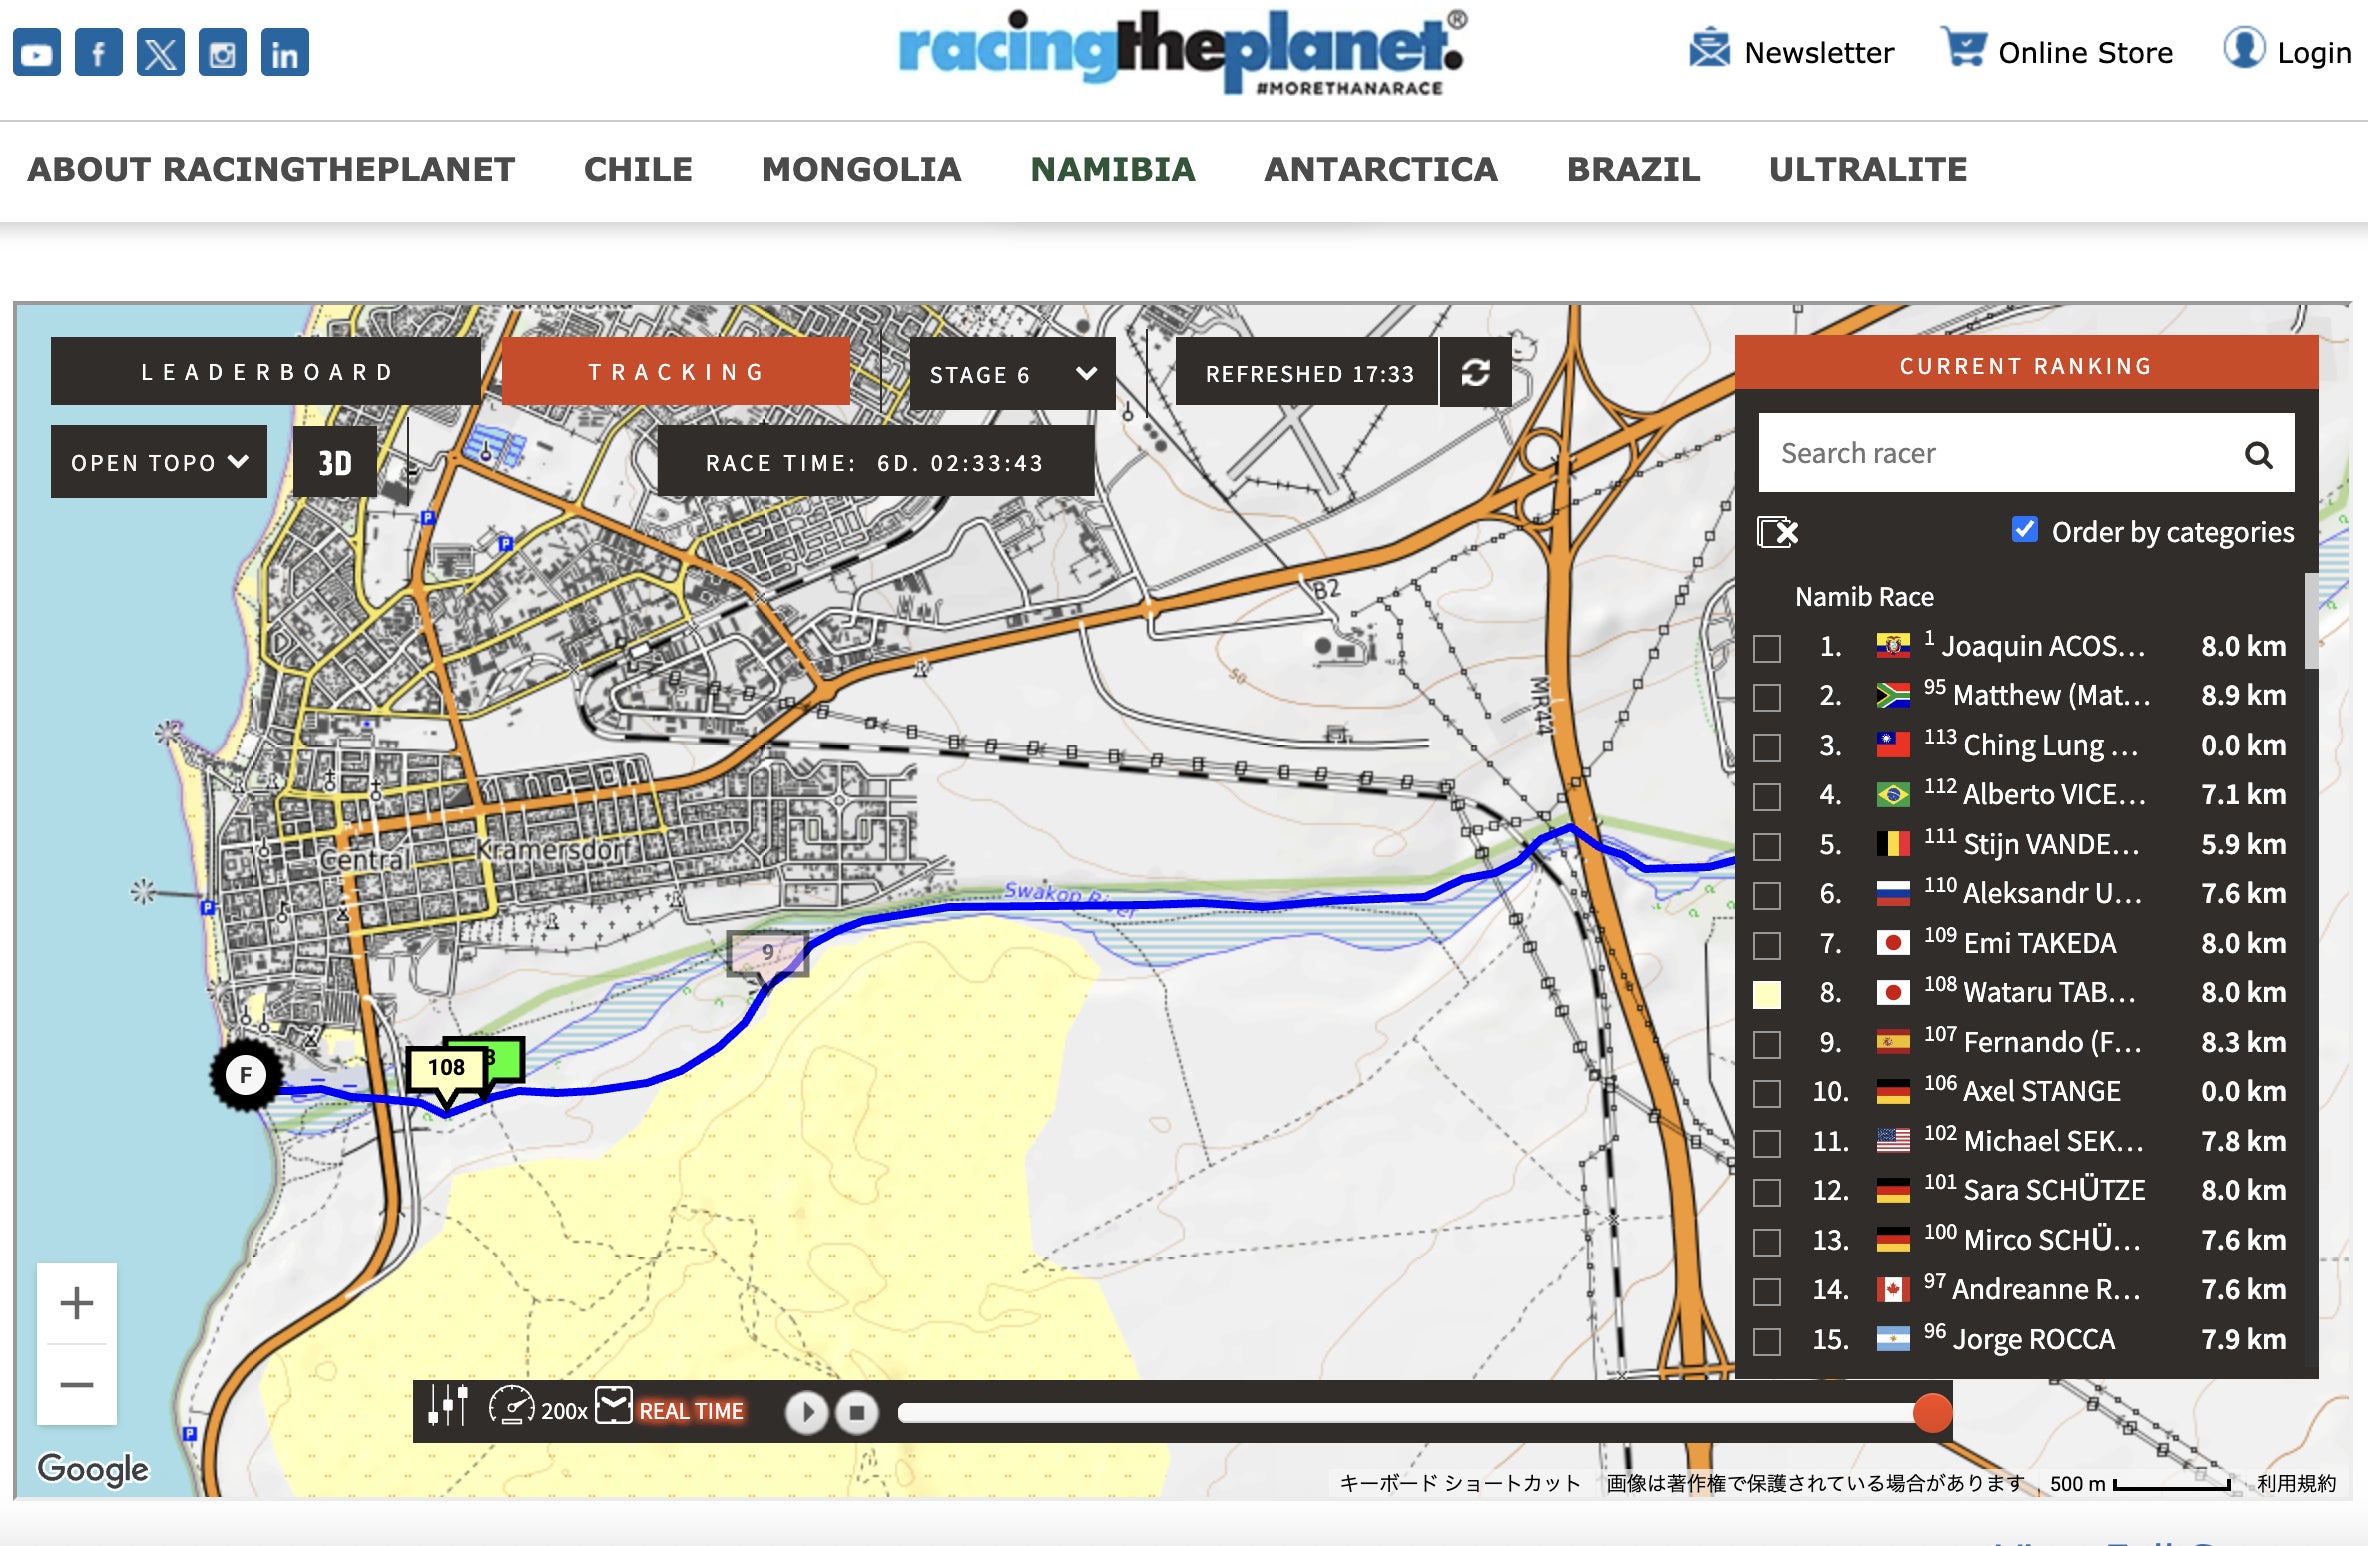Click the Real Time button
The image size is (2368, 1546).
point(691,1411)
